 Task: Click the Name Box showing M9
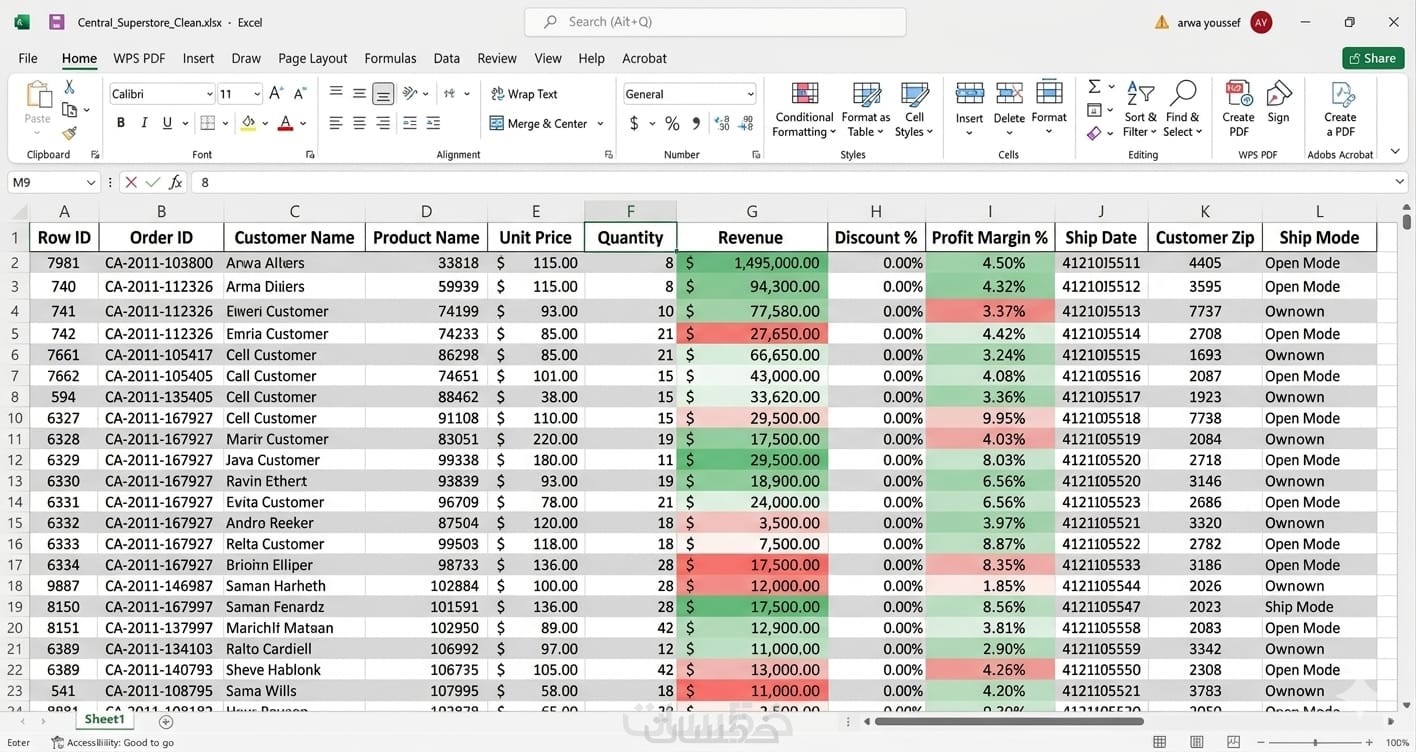point(45,182)
